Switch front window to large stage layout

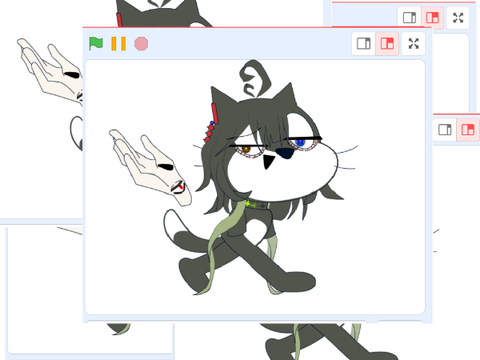tap(387, 44)
